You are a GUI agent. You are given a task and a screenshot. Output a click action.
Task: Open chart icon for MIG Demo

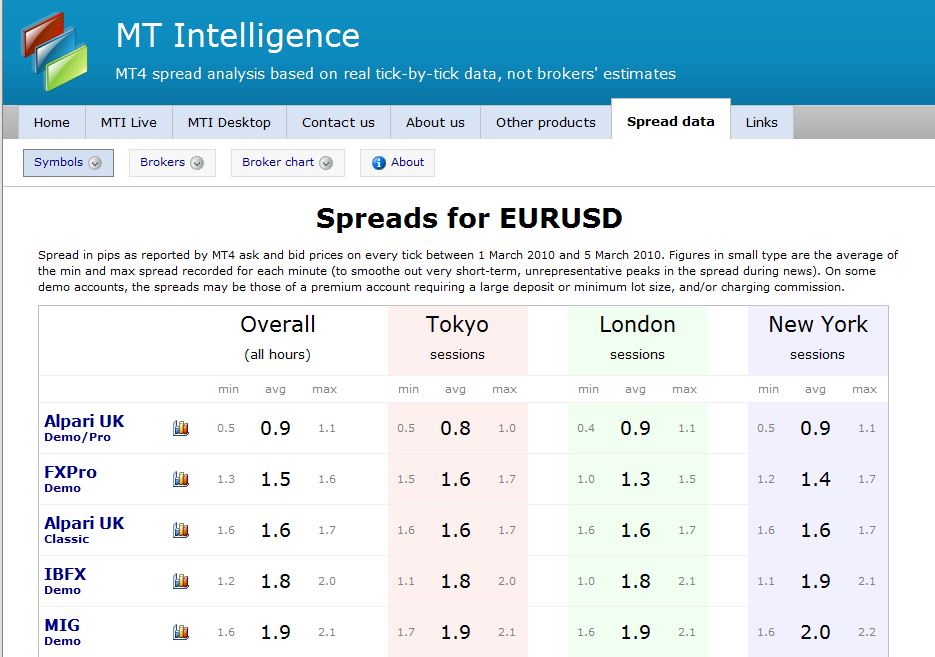pyautogui.click(x=181, y=632)
